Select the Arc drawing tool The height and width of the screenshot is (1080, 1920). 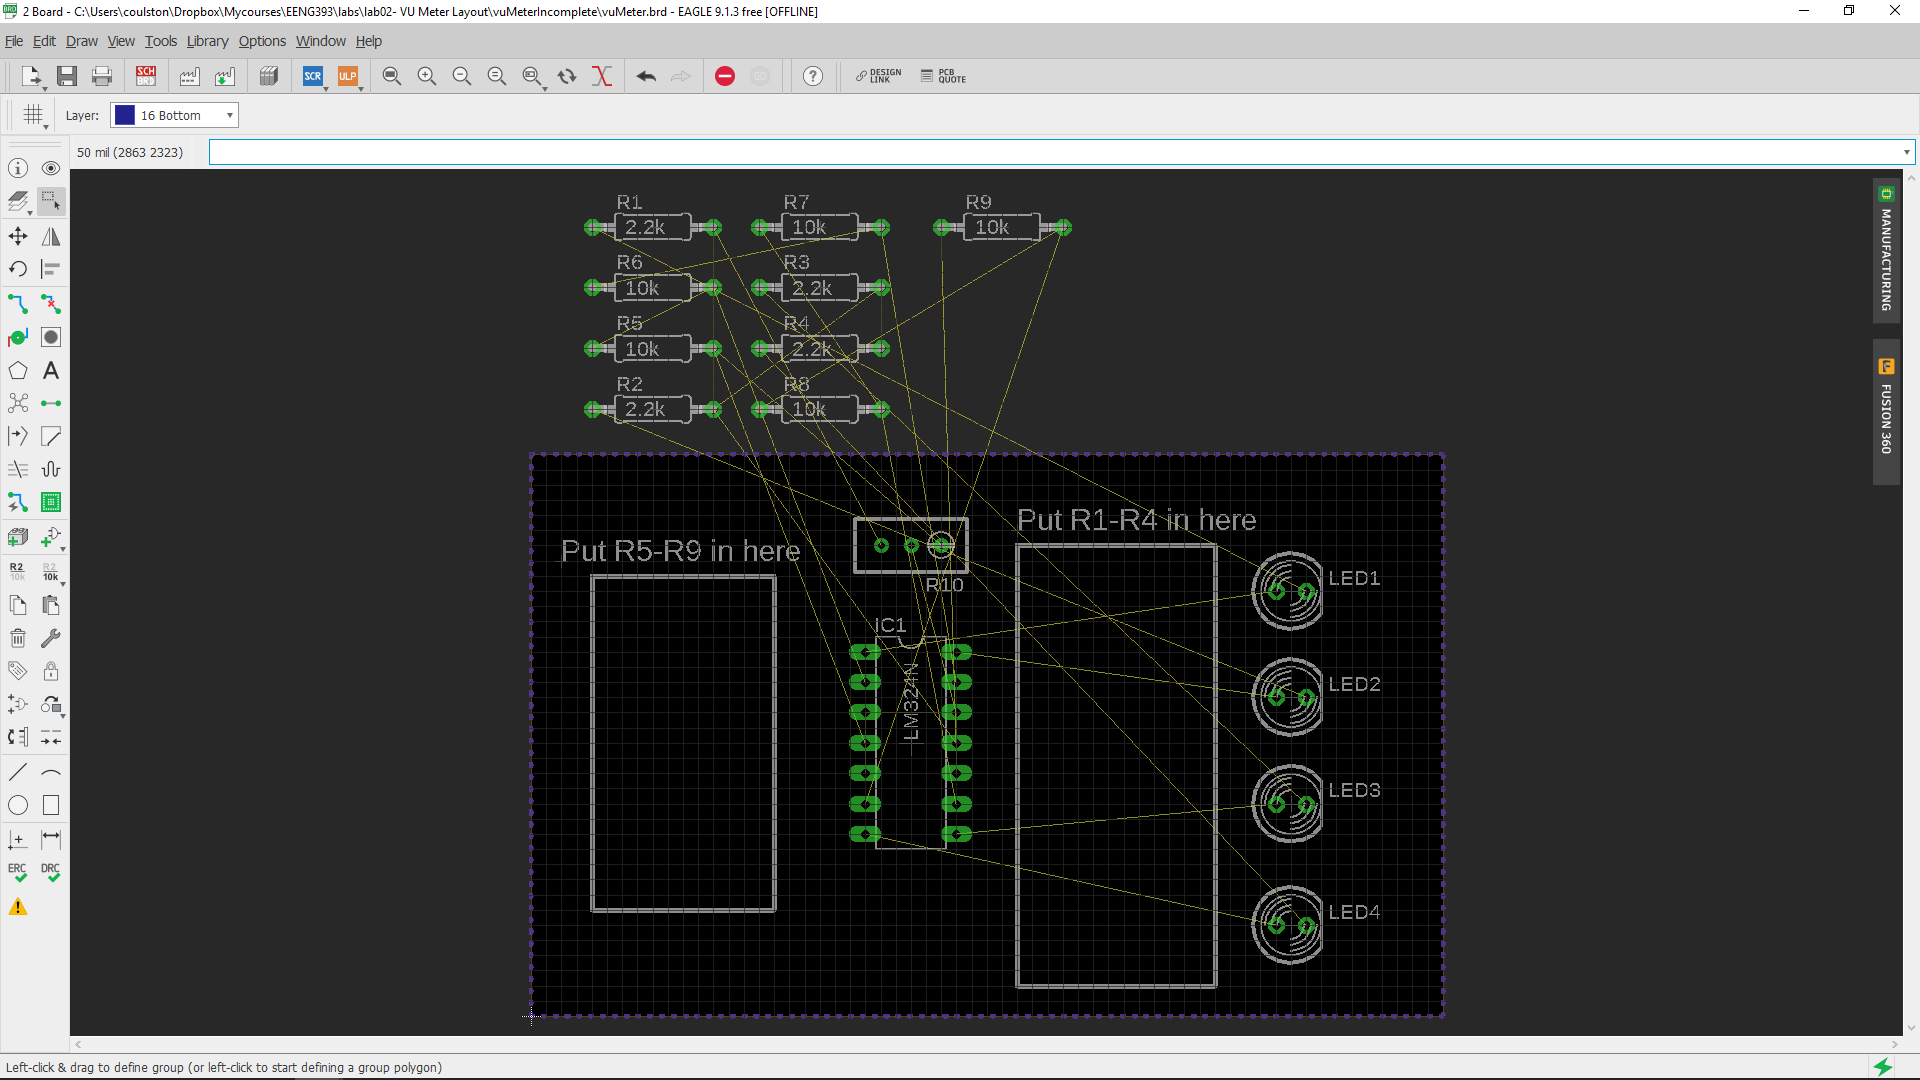coord(51,772)
